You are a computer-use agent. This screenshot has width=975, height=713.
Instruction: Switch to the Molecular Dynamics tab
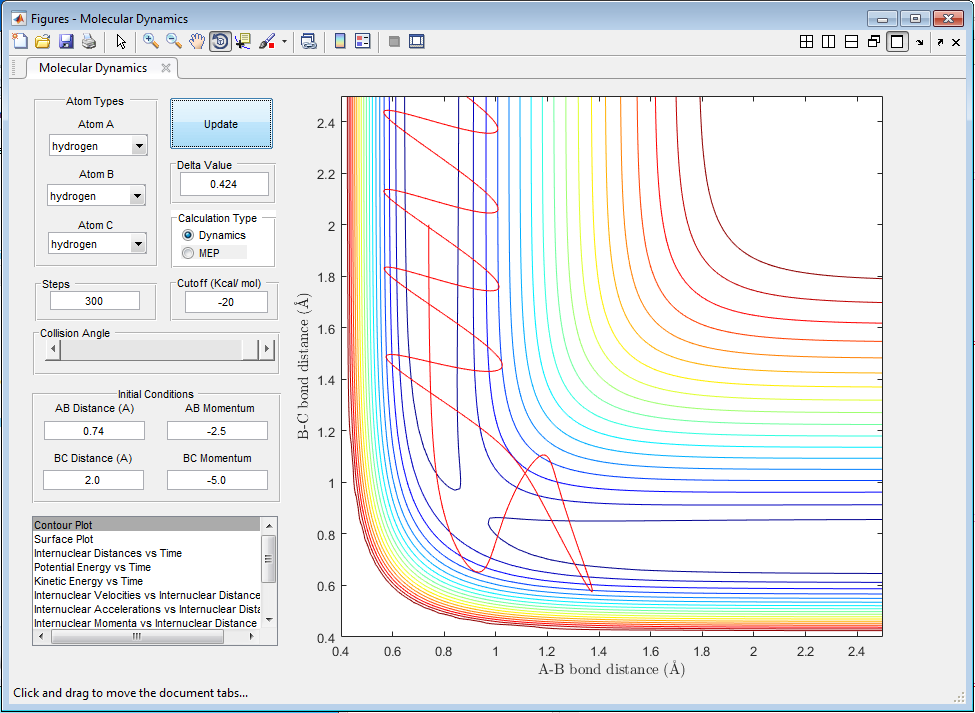93,68
